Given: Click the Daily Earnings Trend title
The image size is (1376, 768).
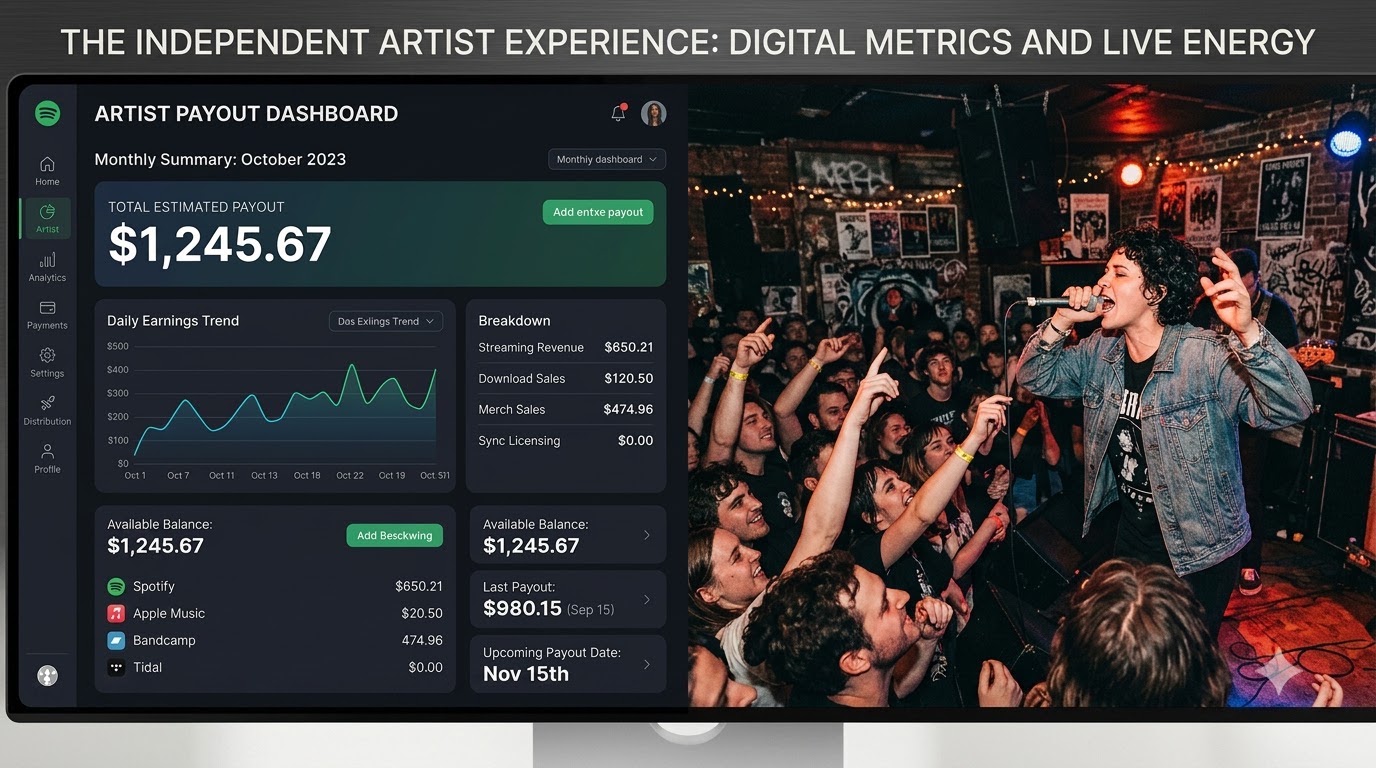Looking at the screenshot, I should coord(173,321).
